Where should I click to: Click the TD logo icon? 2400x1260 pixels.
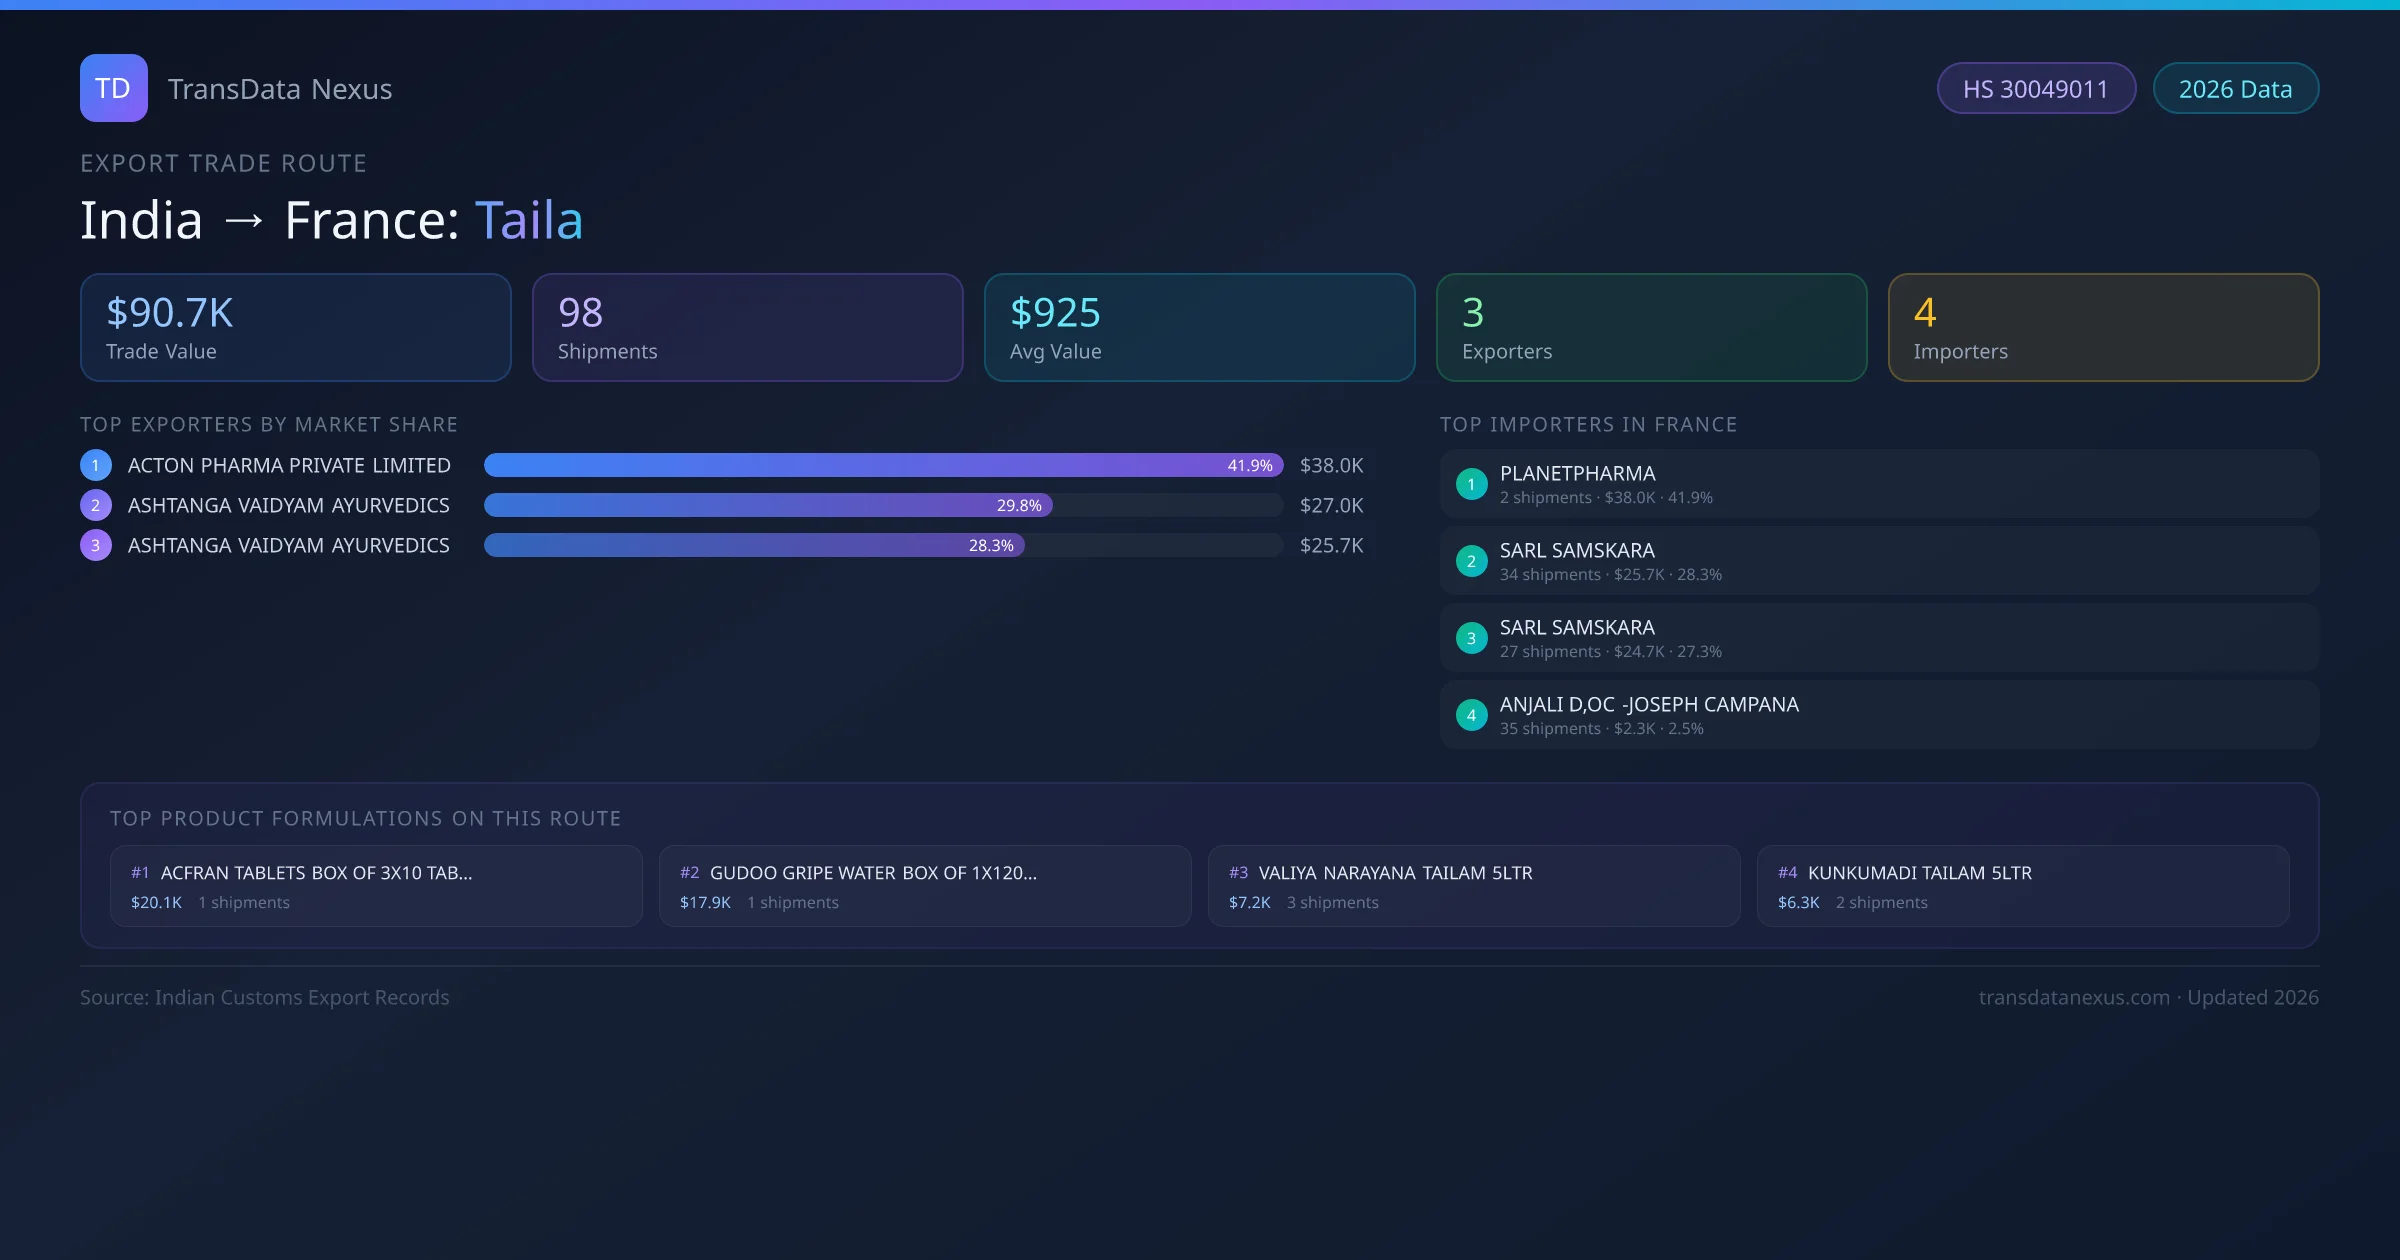pyautogui.click(x=113, y=88)
